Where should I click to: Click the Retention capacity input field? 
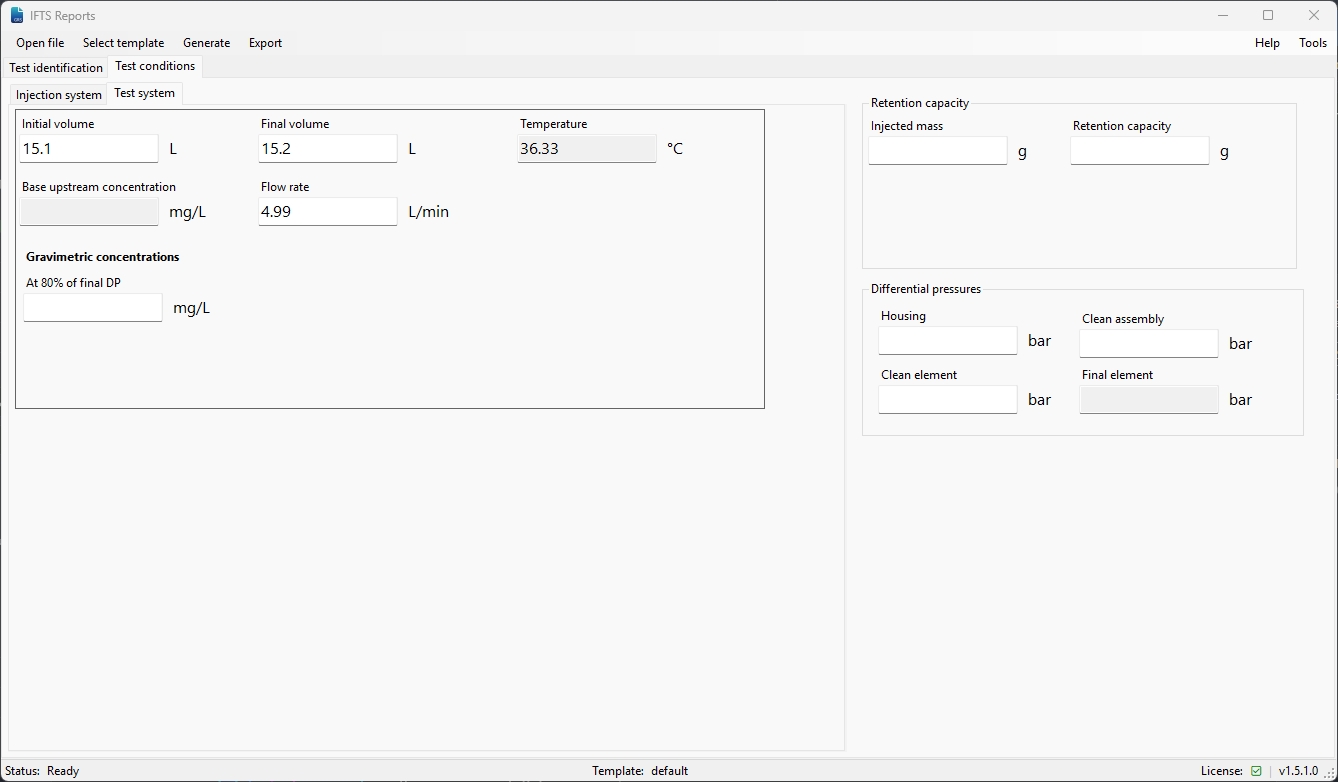tap(1140, 151)
